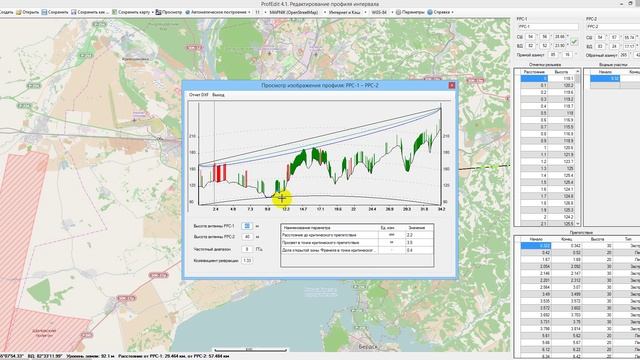Select relief row with height 120.2

(x=547, y=85)
